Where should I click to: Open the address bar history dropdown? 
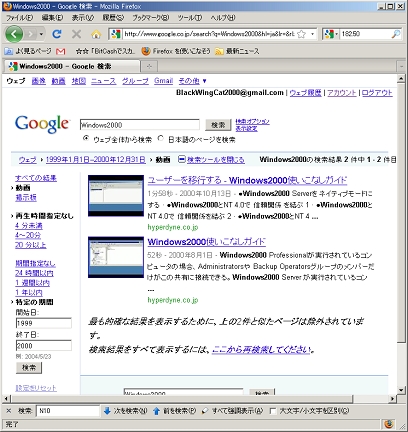[312, 34]
